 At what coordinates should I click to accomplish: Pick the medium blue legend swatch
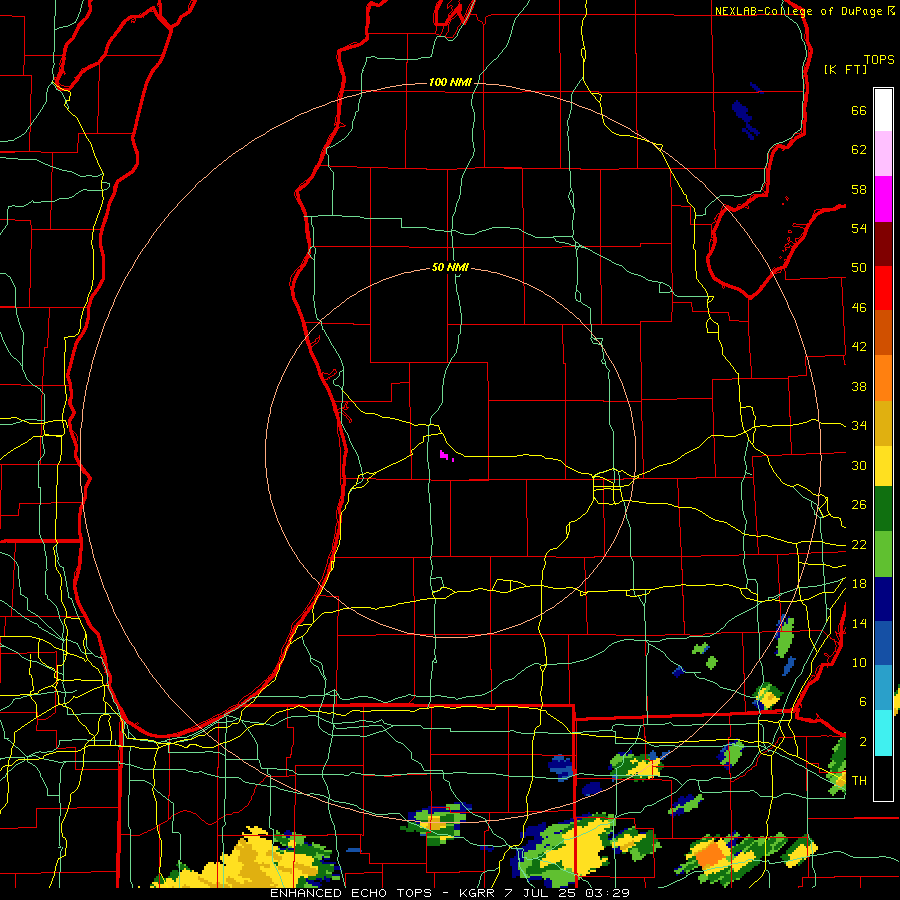883,644
